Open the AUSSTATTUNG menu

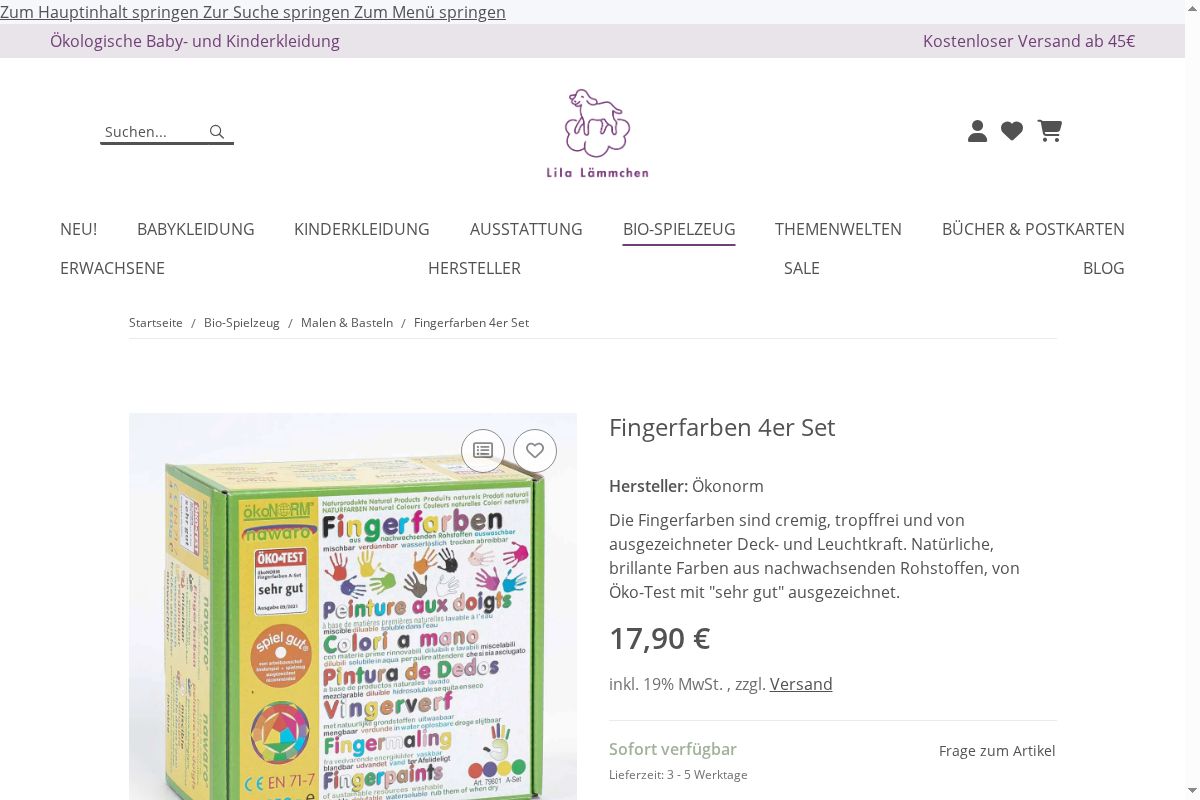[526, 229]
